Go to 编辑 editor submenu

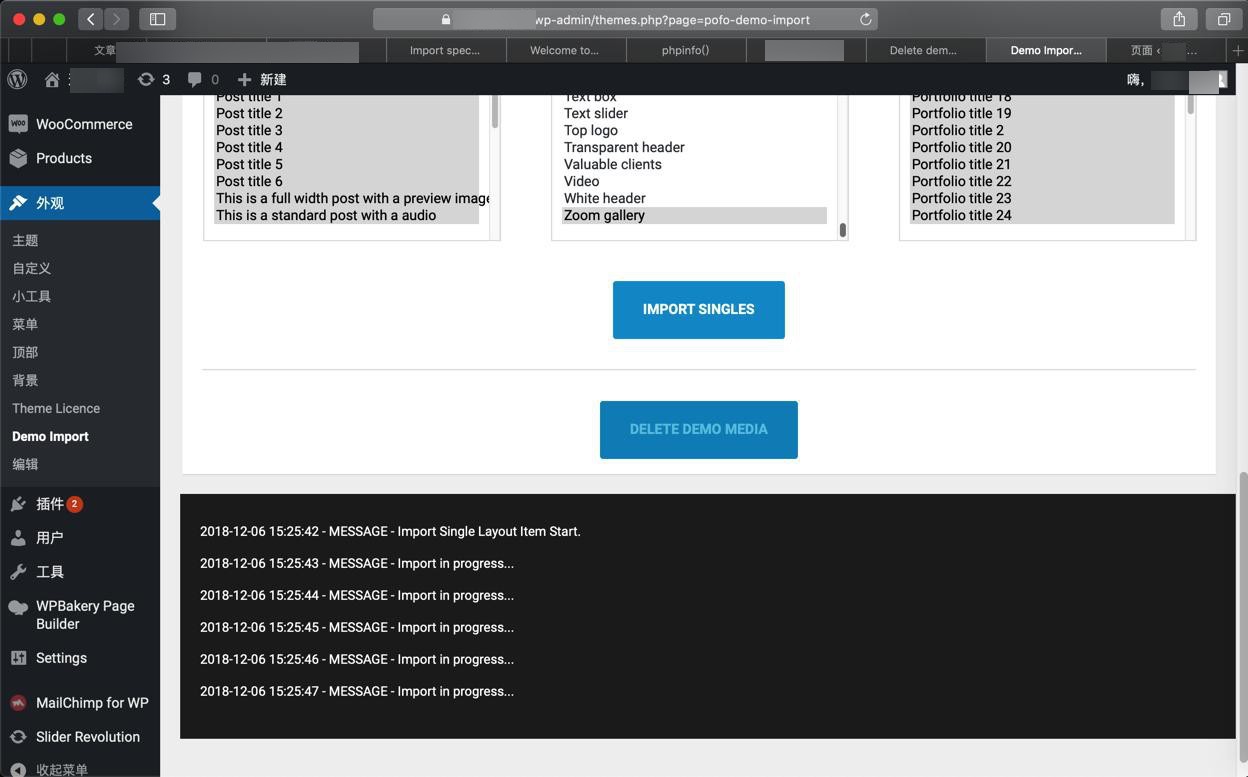pos(25,464)
